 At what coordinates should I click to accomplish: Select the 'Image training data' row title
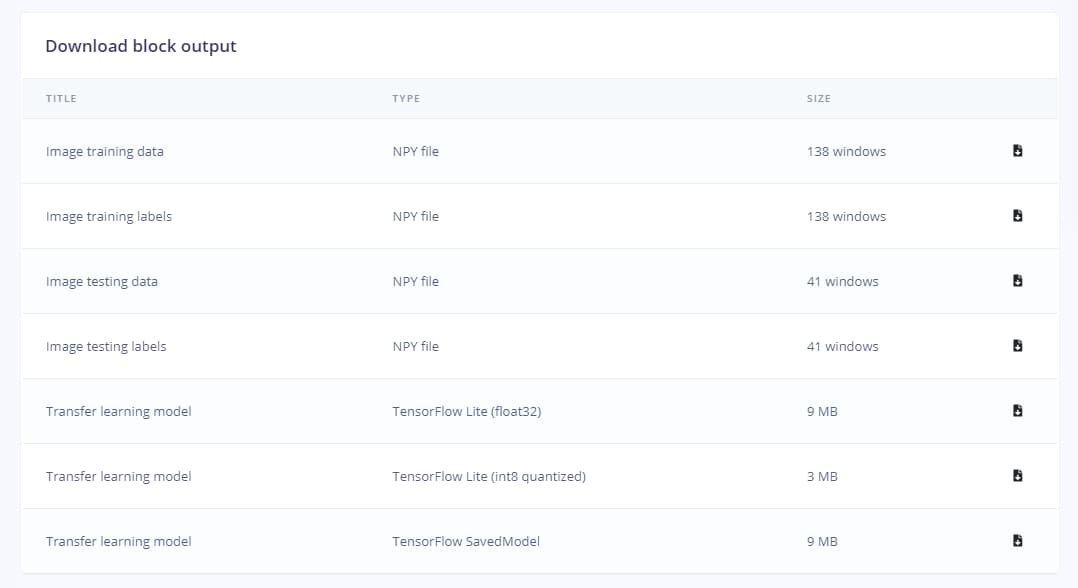[x=104, y=152]
